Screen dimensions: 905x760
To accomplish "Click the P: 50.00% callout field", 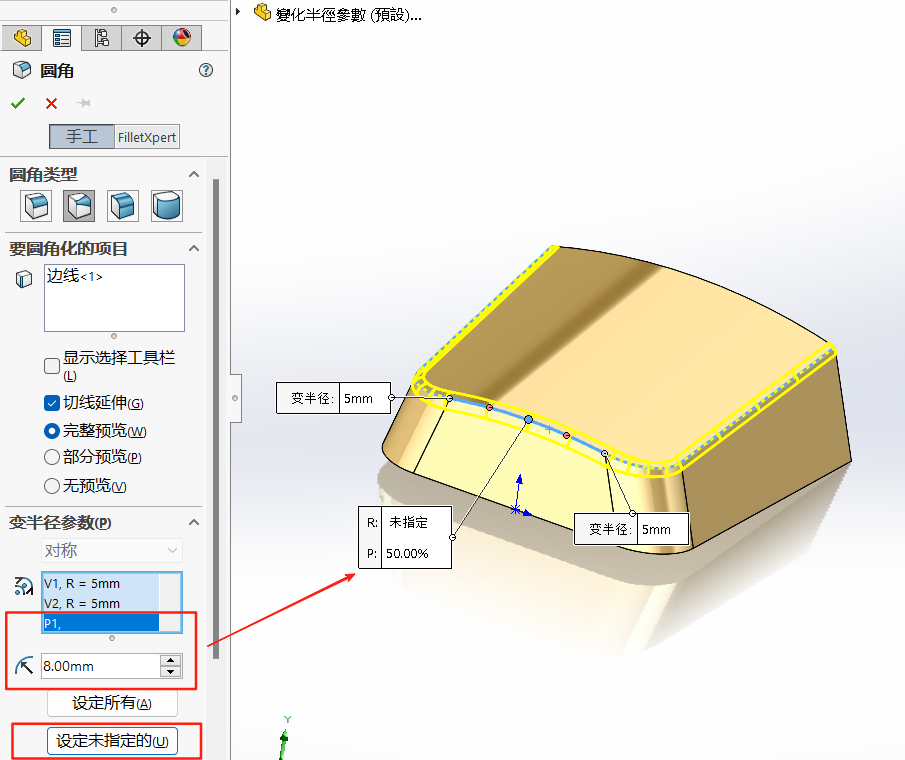I will coord(416,553).
